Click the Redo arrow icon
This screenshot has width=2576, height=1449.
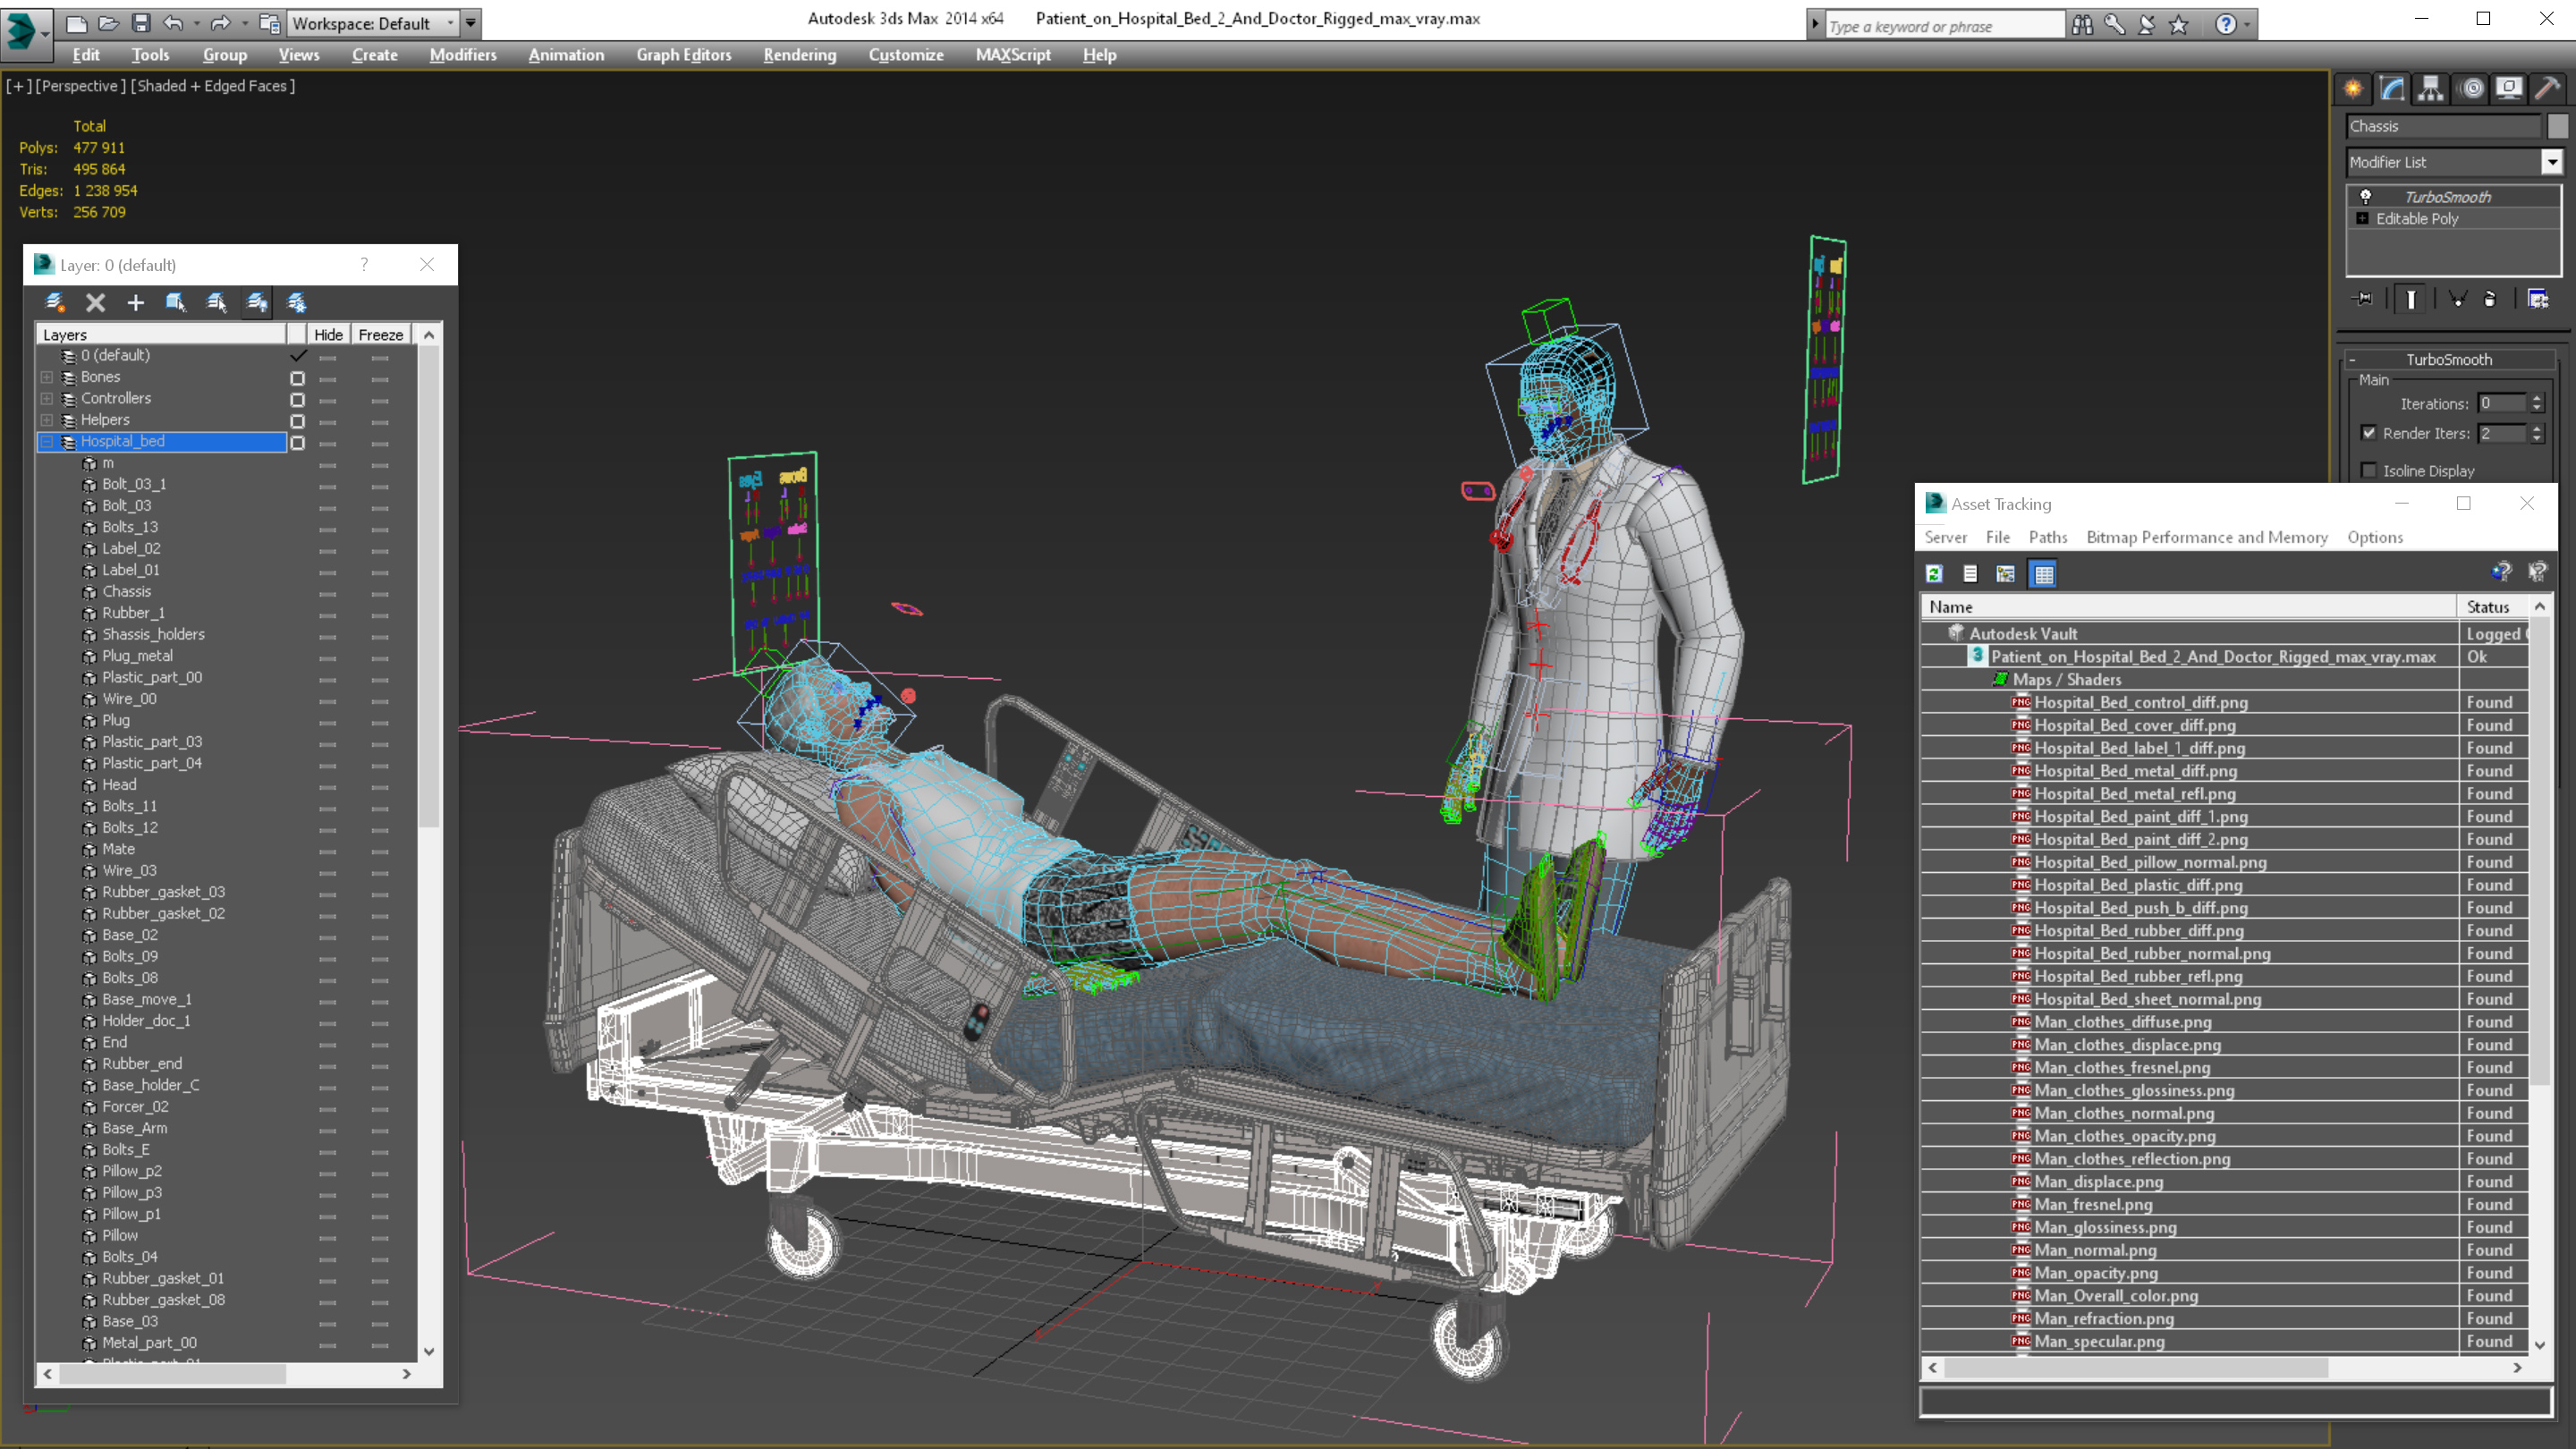(220, 23)
